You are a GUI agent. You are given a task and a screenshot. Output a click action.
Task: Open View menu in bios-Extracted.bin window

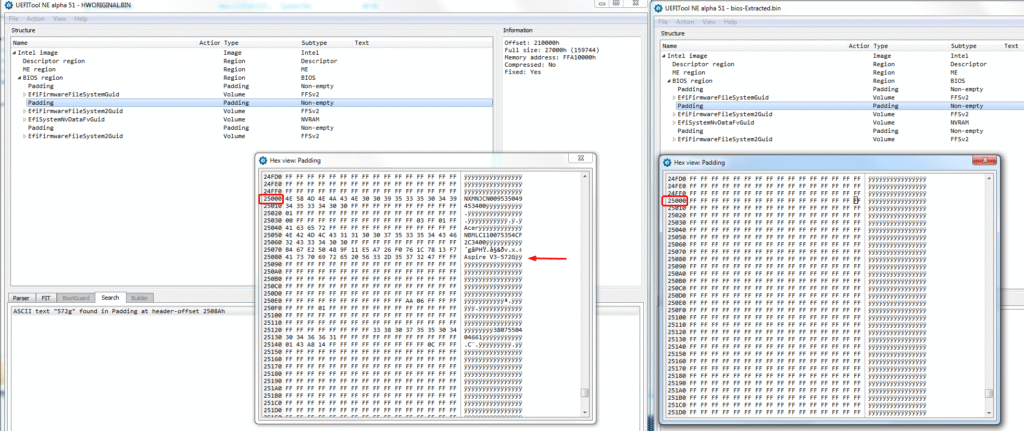pos(709,22)
